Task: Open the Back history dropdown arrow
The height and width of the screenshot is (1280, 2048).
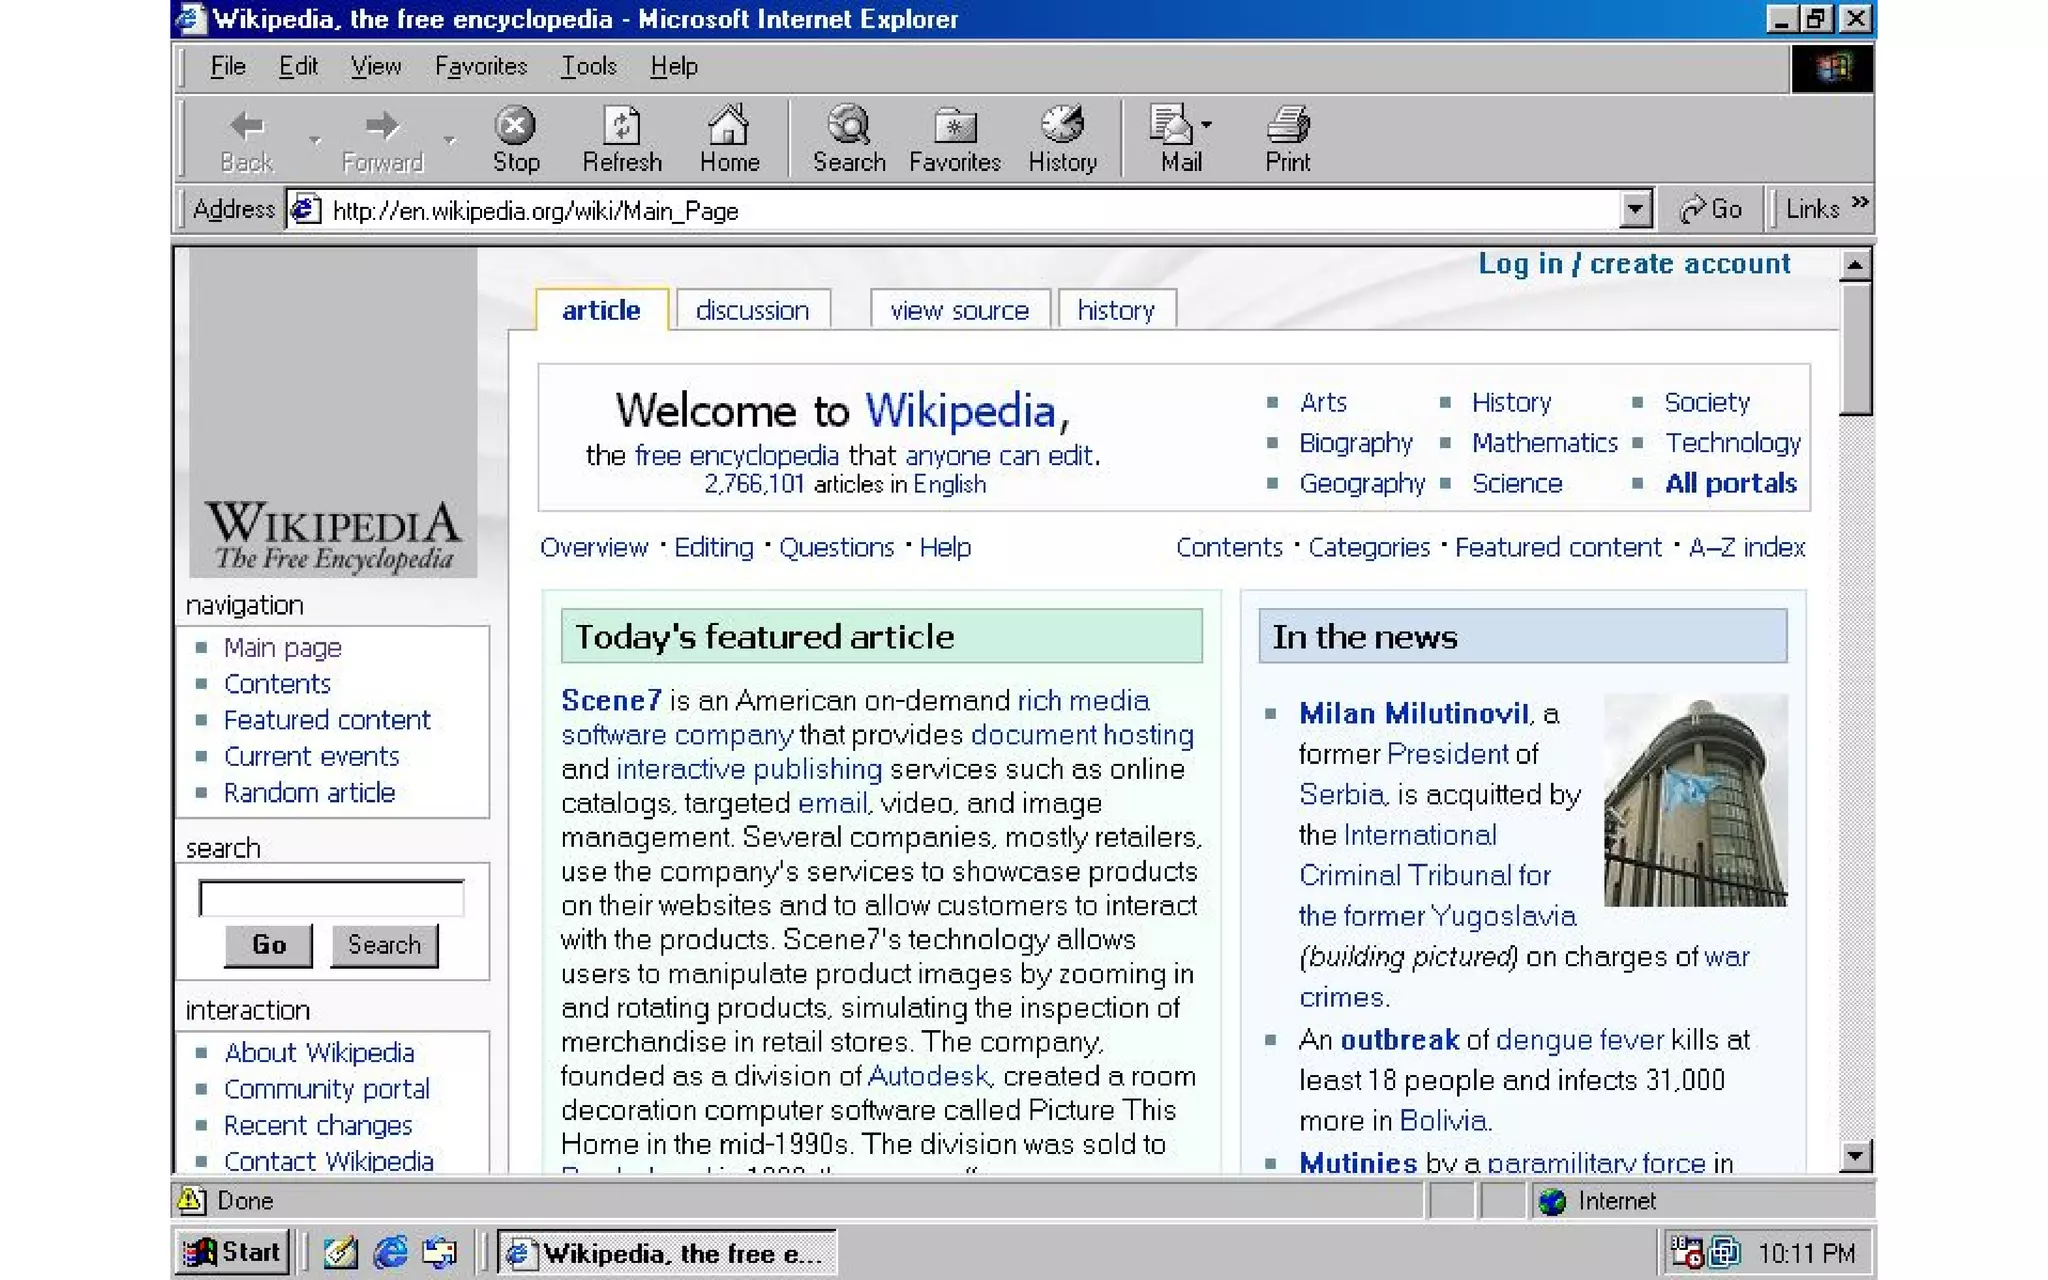Action: (x=315, y=140)
